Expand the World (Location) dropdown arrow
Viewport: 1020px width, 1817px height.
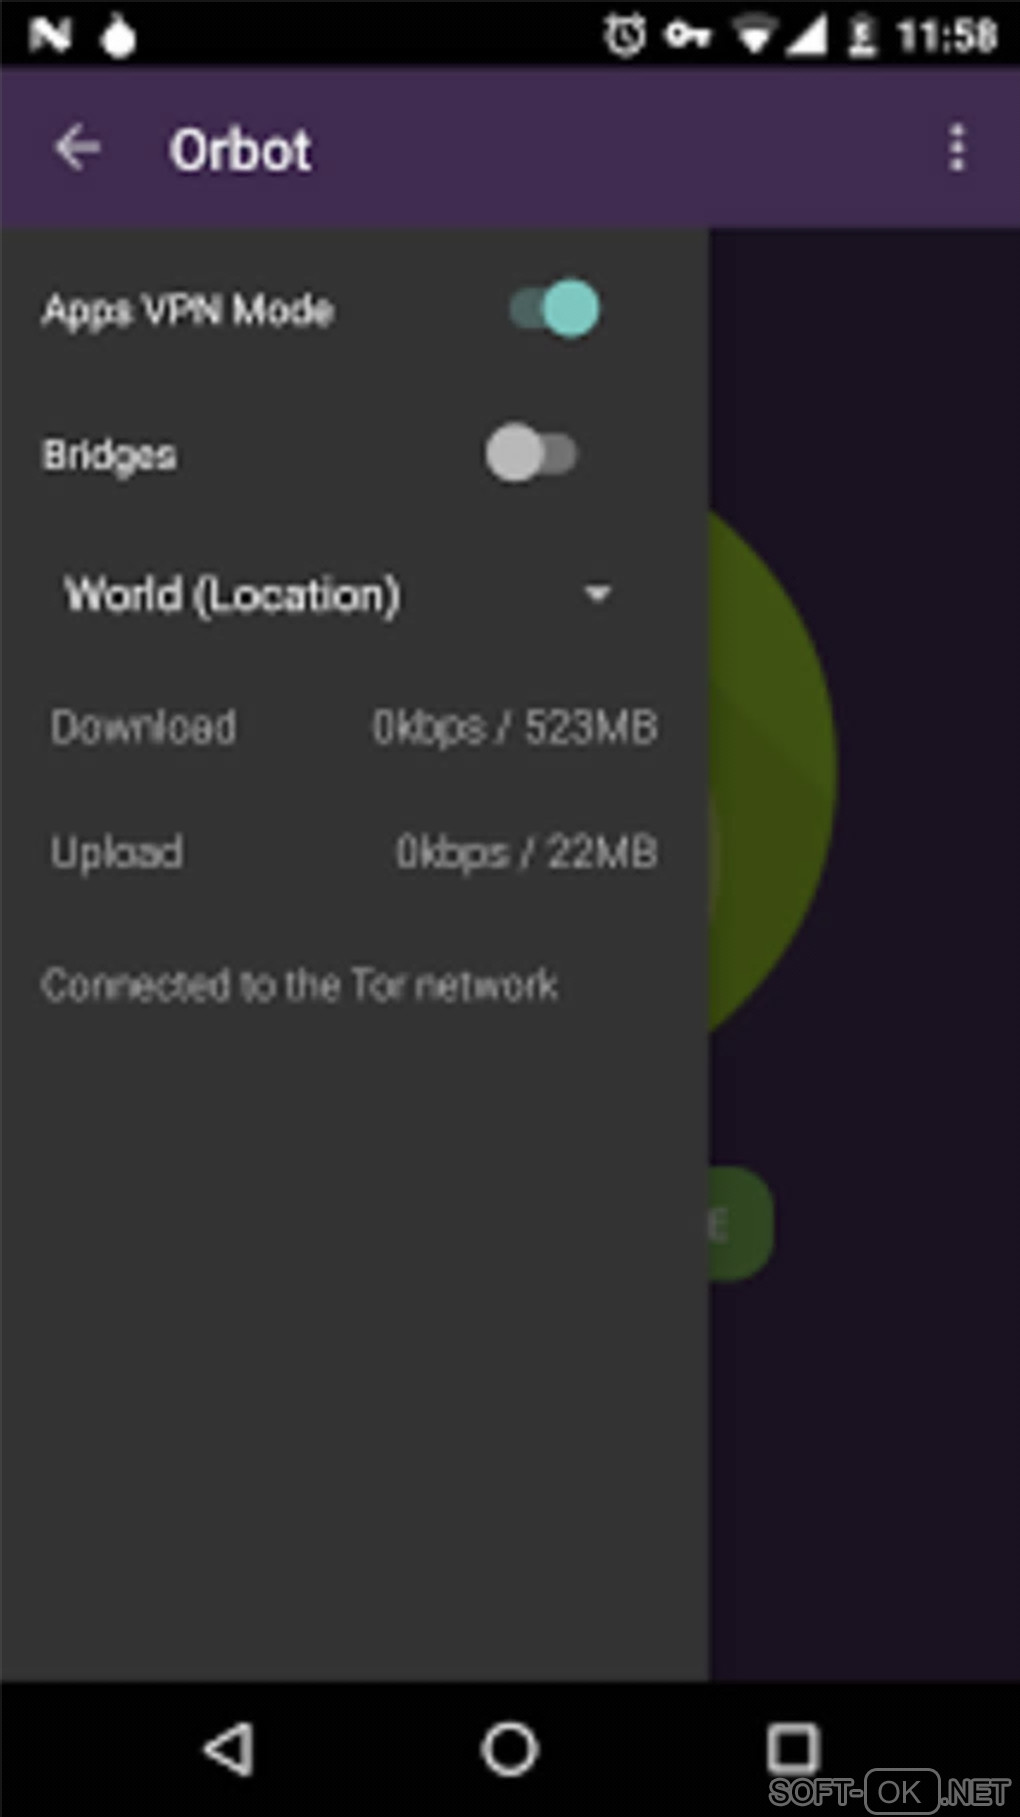point(597,595)
